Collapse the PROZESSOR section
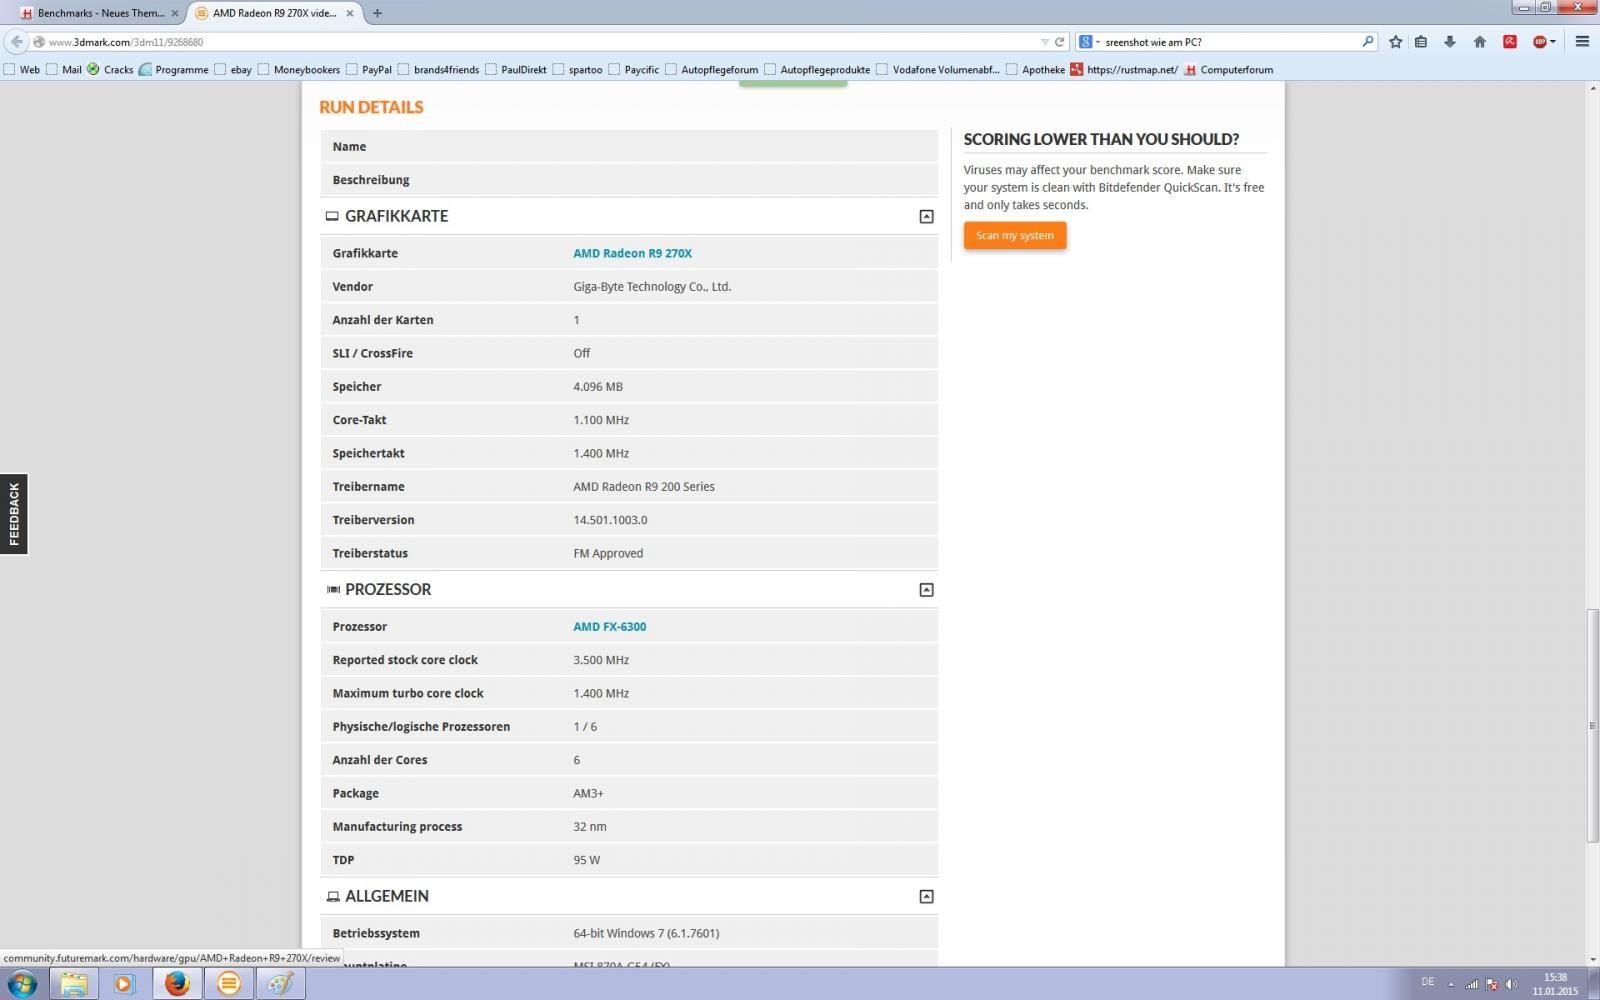The image size is (1600, 1000). click(926, 590)
